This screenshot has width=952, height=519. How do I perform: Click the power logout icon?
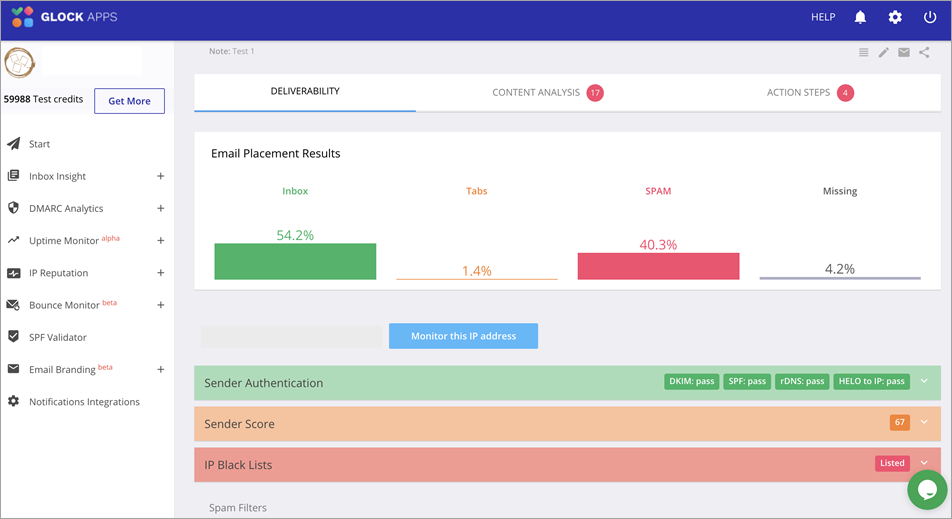pos(930,18)
